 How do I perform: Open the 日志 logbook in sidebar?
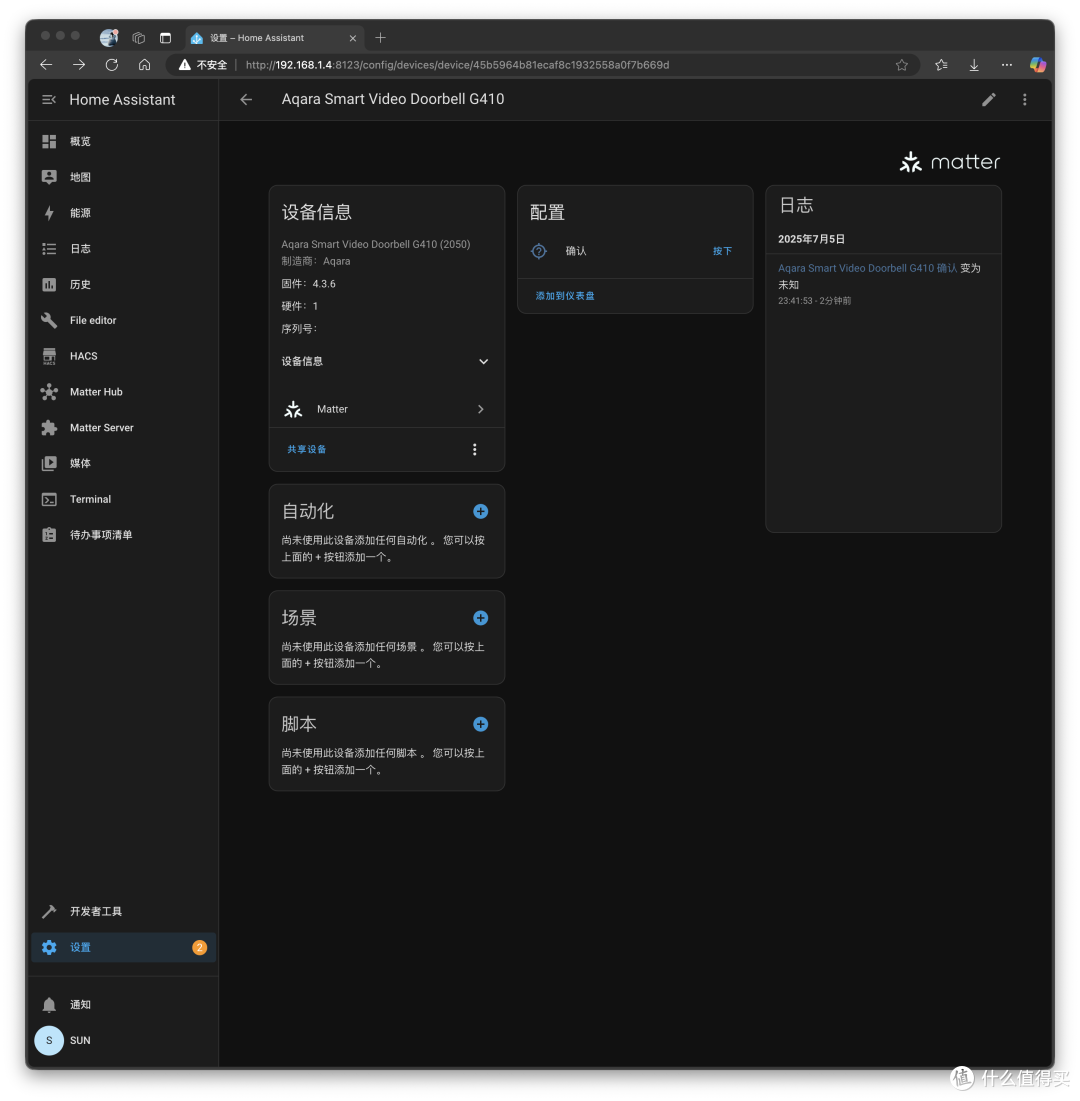[x=124, y=249]
